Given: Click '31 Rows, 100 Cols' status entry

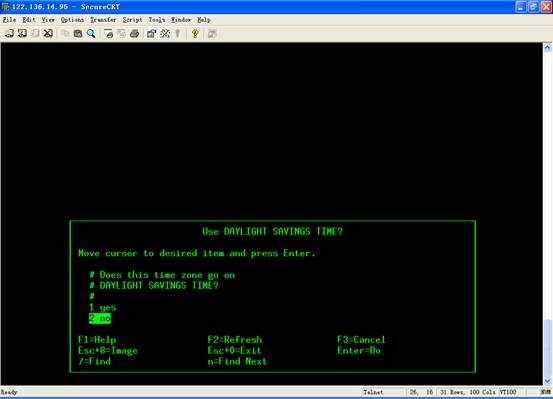Looking at the screenshot, I should 468,392.
